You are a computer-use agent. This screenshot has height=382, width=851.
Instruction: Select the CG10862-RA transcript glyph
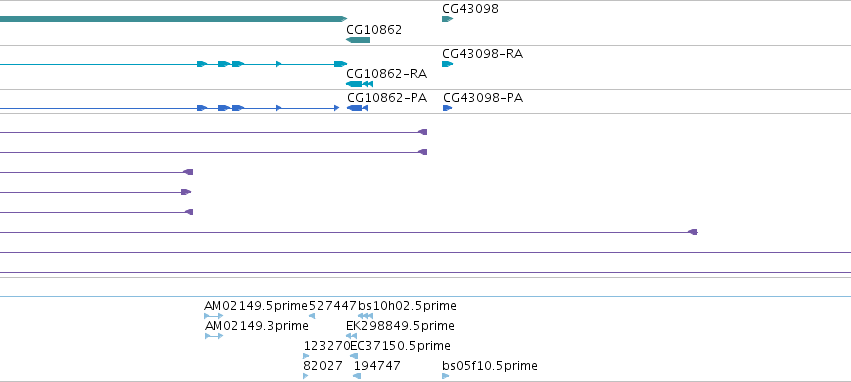pos(359,84)
